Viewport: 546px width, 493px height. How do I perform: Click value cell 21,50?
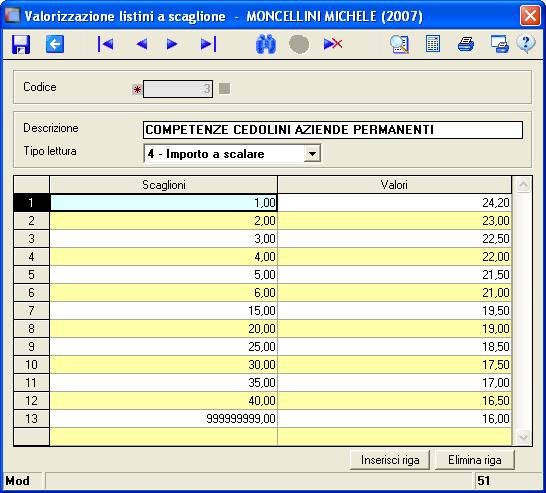click(x=395, y=275)
